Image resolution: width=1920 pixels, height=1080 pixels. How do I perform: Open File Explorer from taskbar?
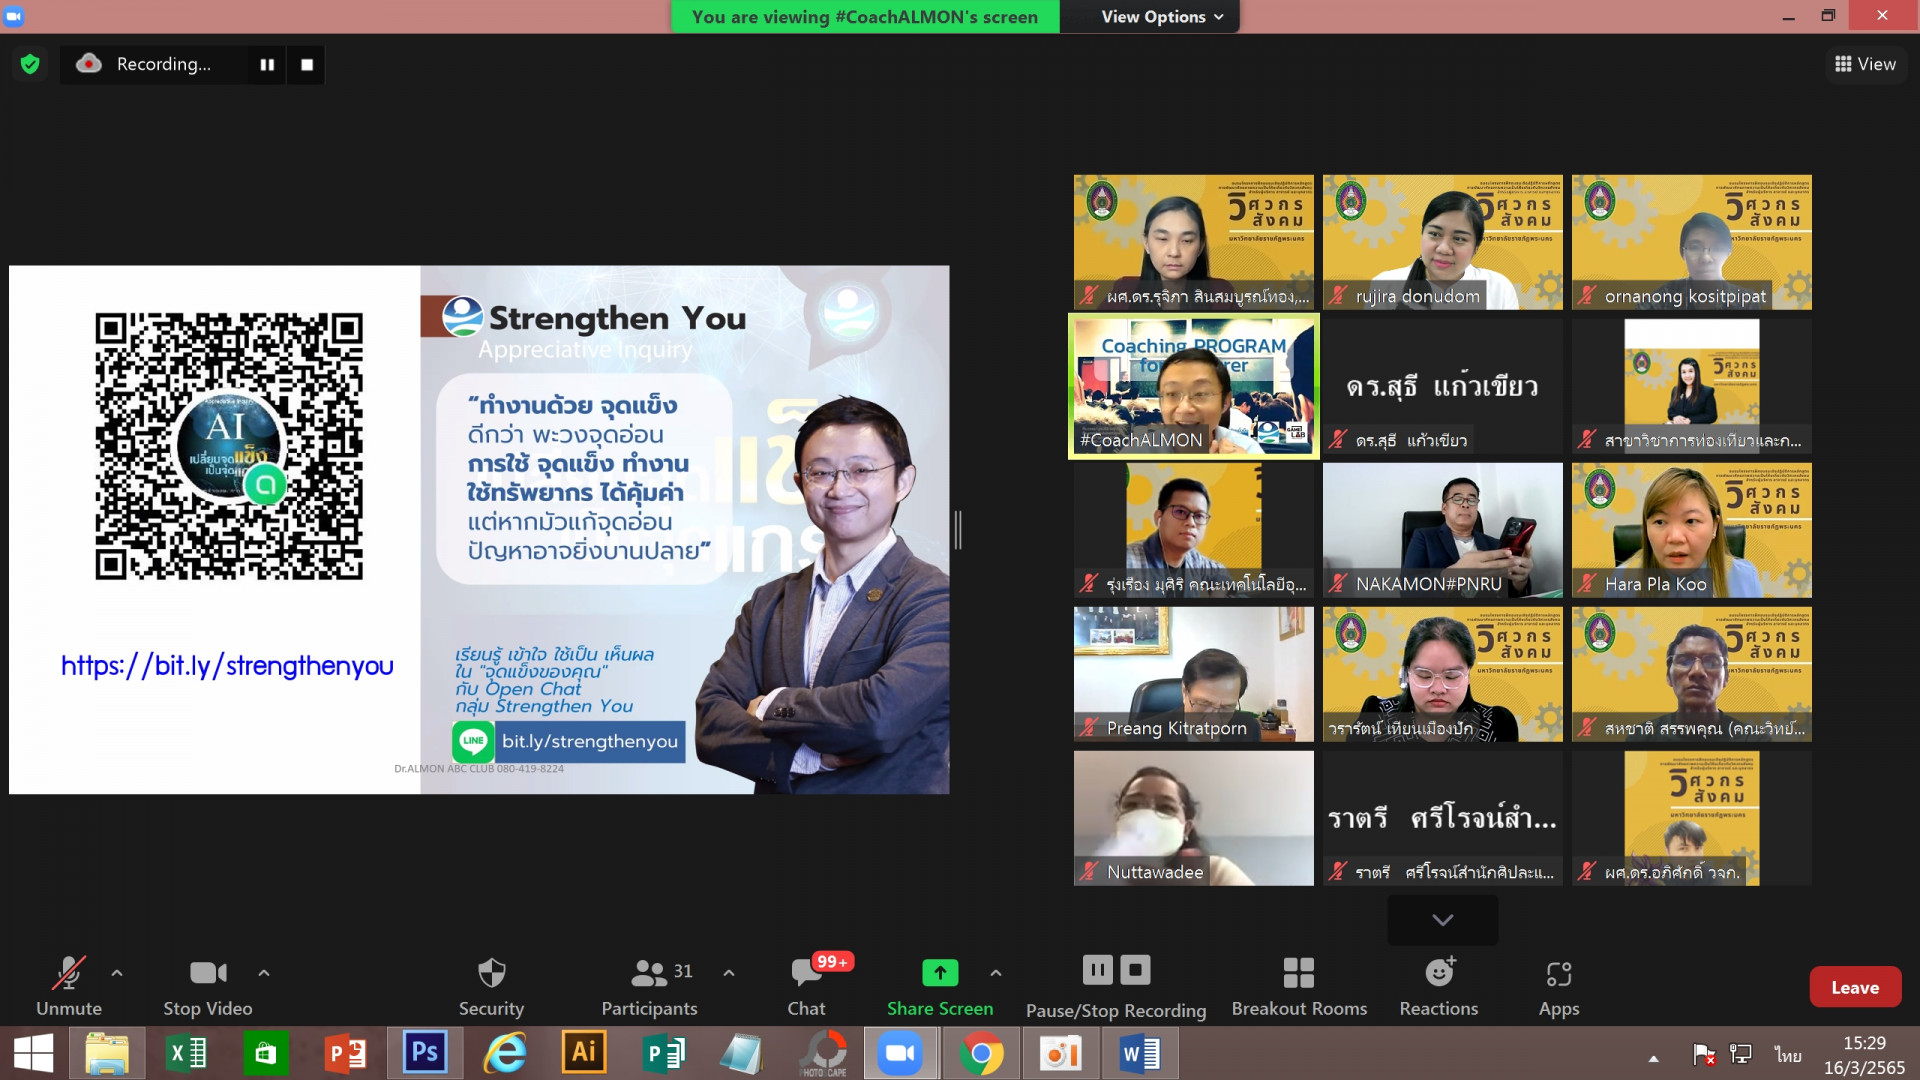[x=107, y=1054]
